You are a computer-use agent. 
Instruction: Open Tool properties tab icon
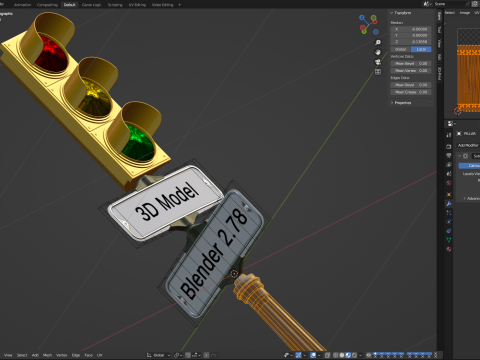[x=449, y=135]
